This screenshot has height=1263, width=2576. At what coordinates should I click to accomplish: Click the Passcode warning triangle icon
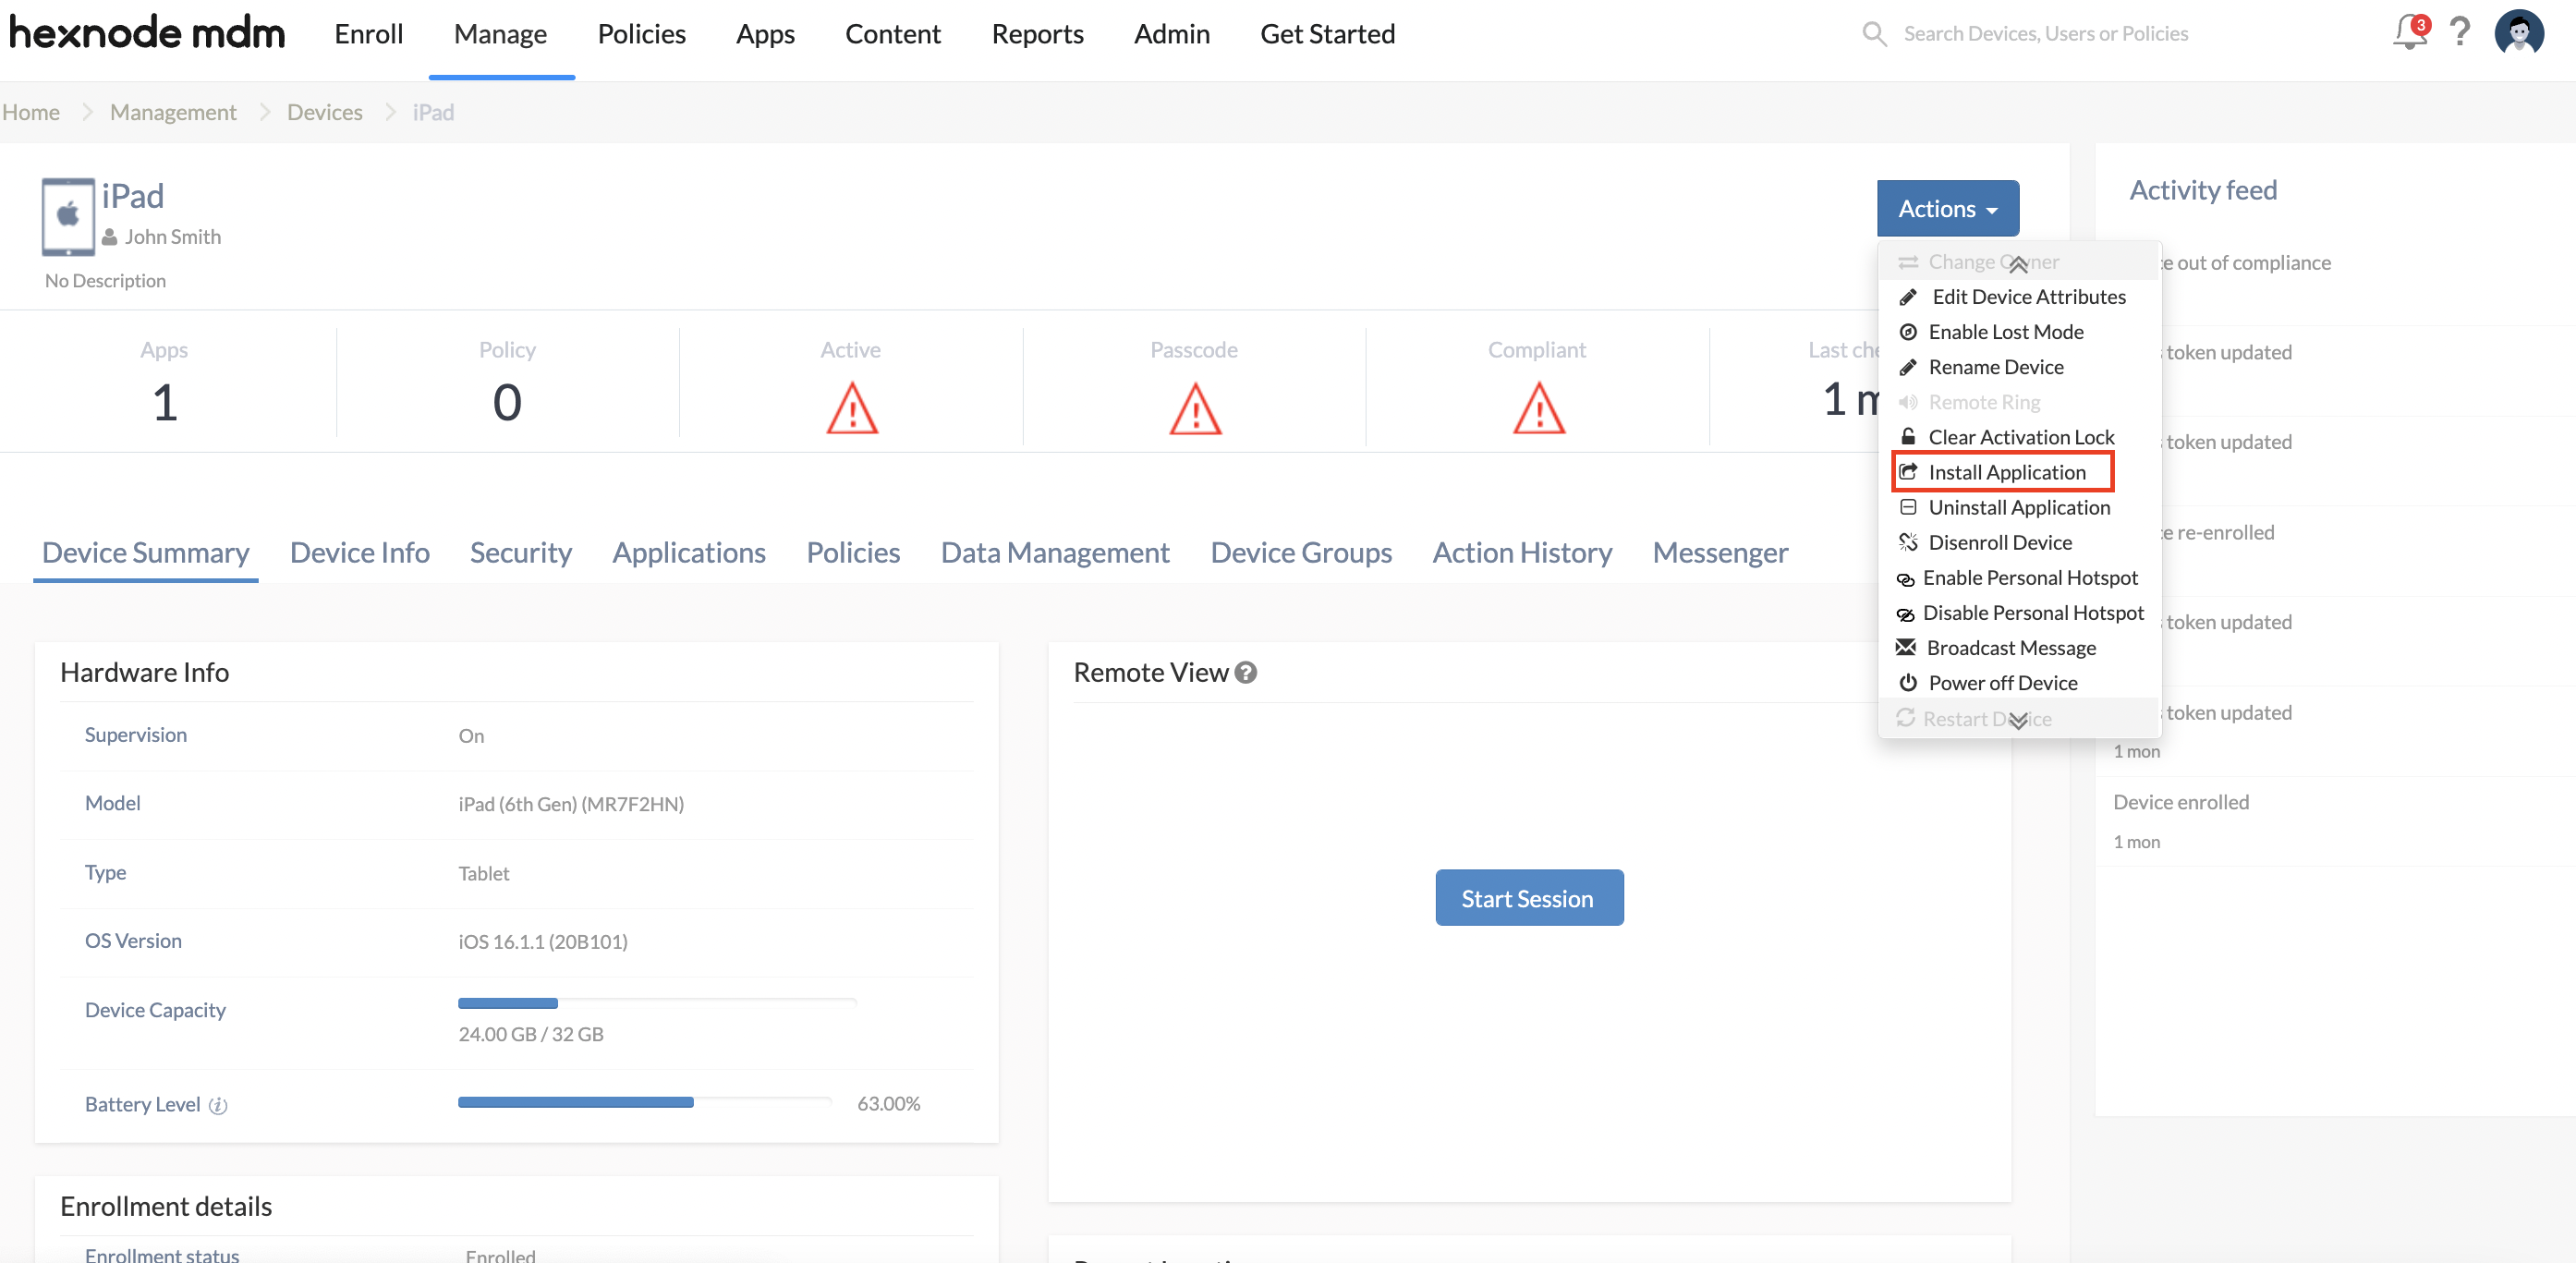point(1195,408)
